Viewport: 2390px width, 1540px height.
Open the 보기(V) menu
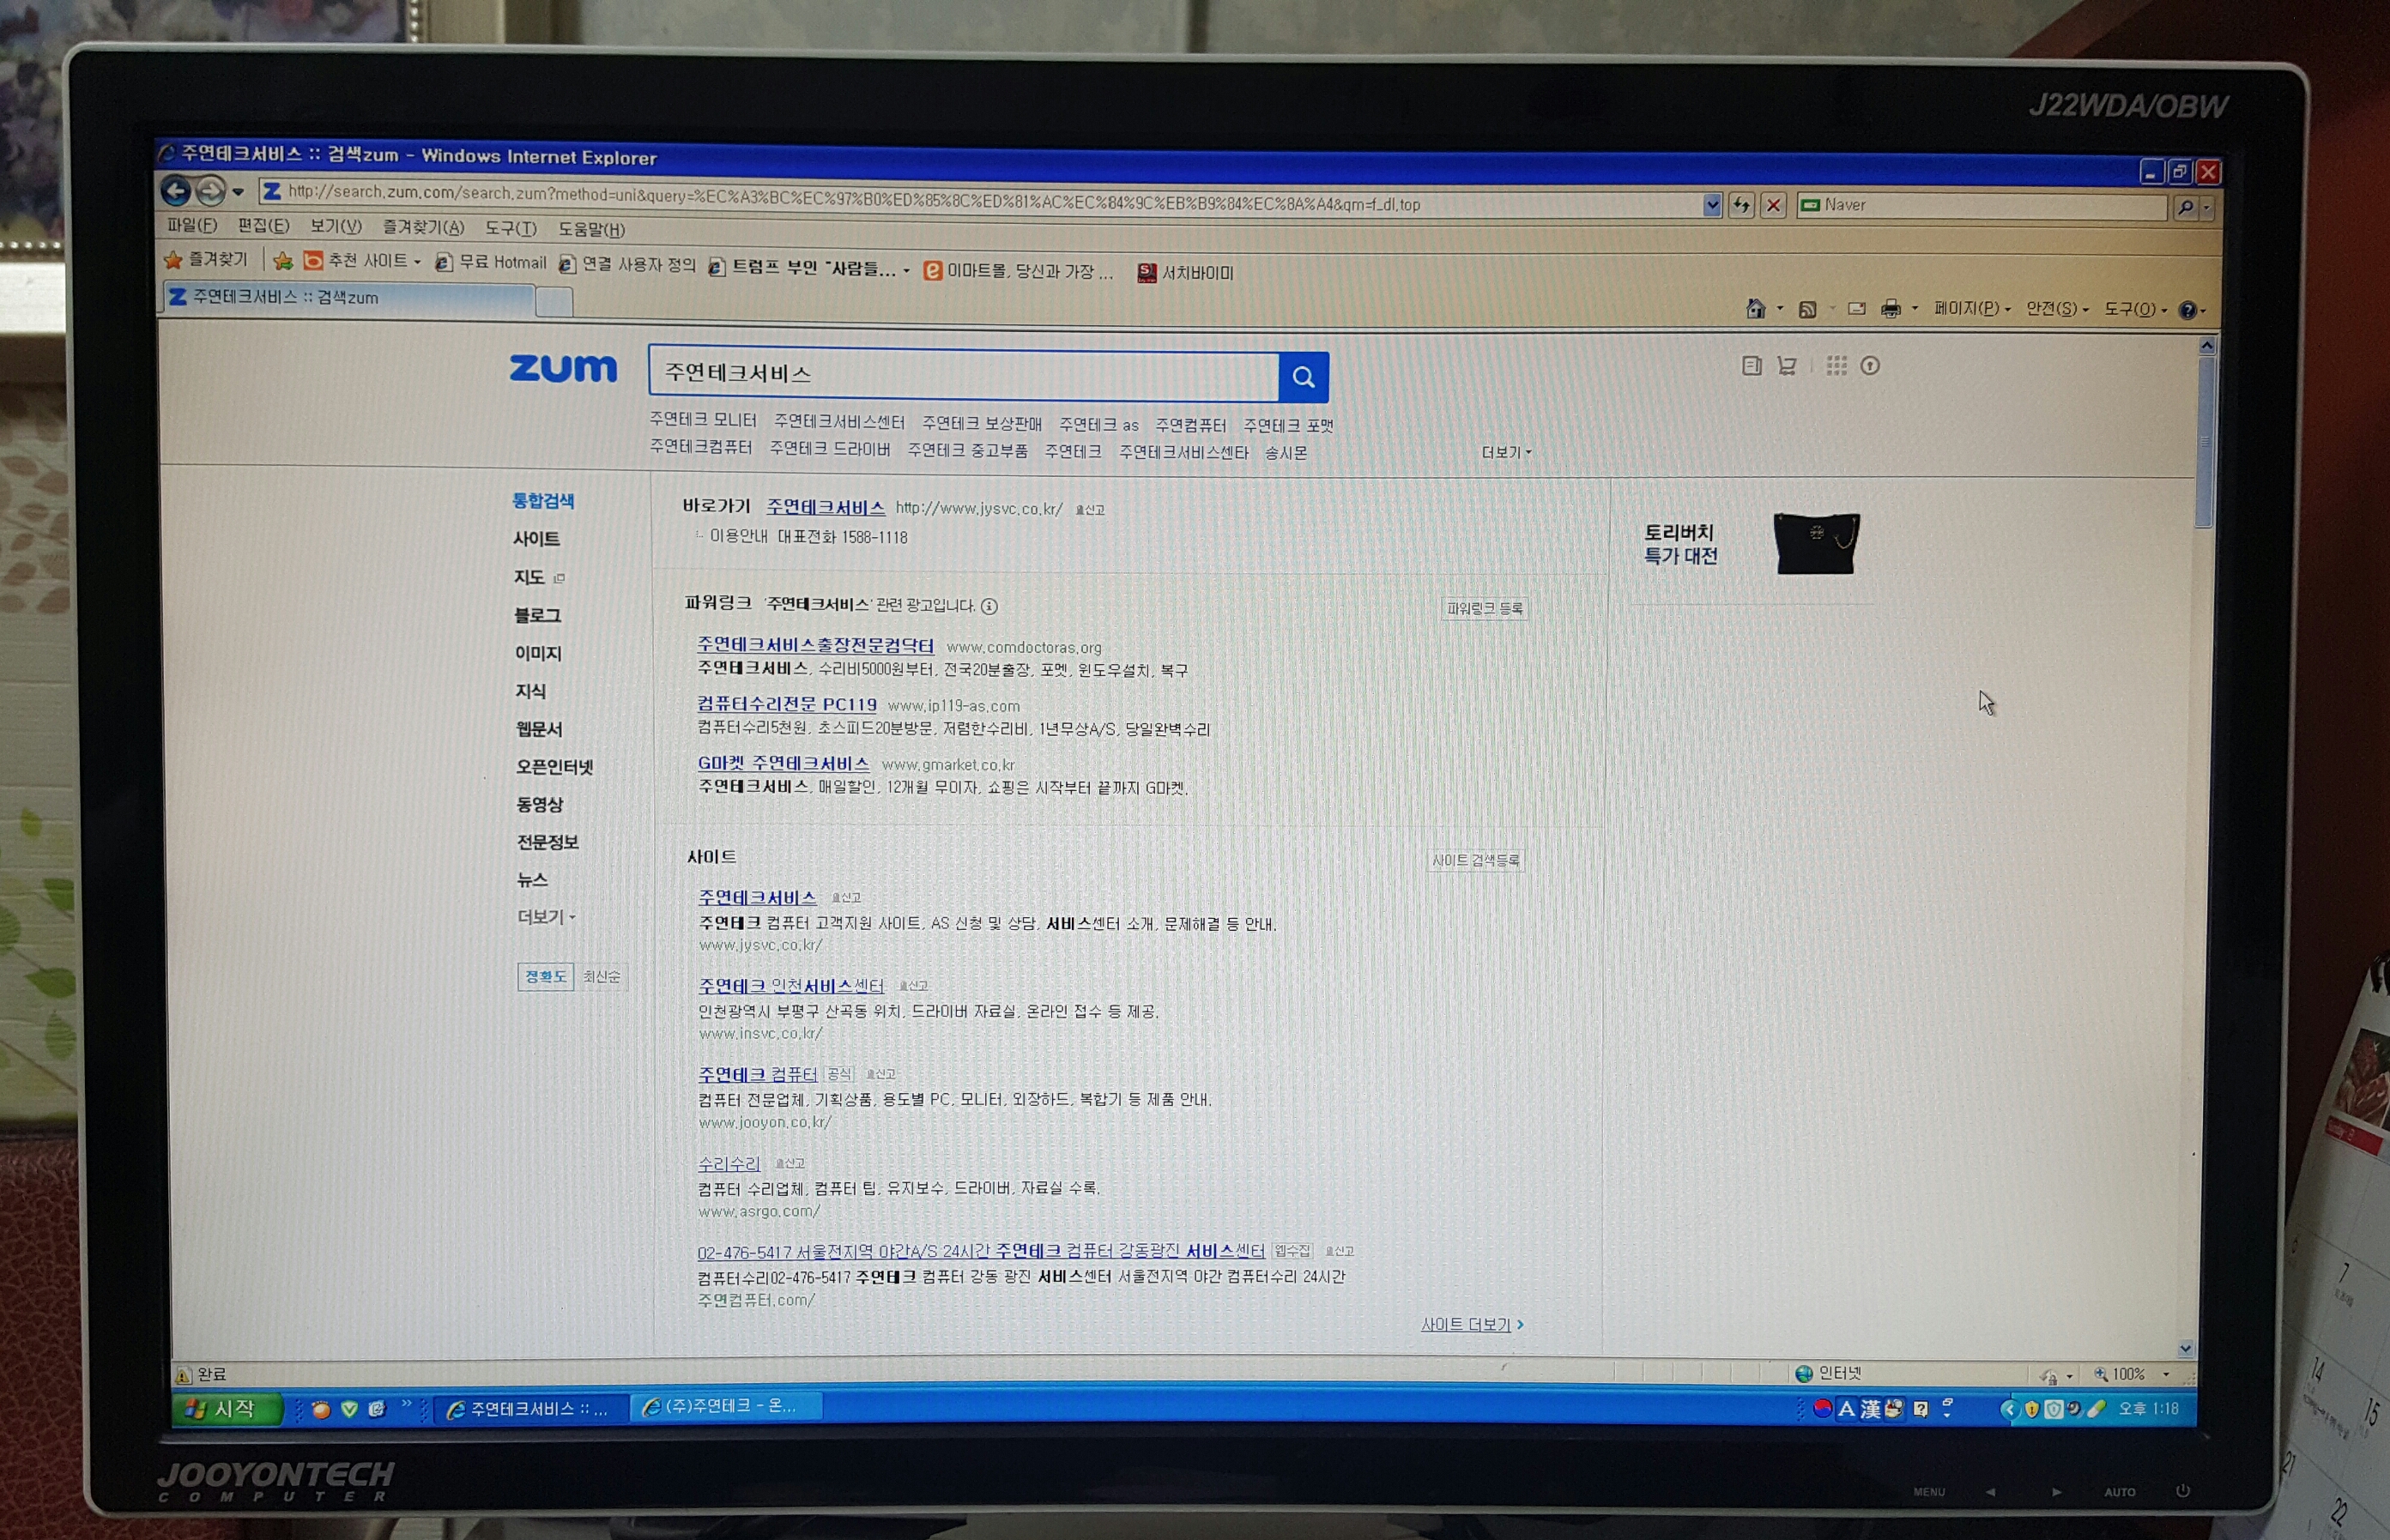coord(336,227)
